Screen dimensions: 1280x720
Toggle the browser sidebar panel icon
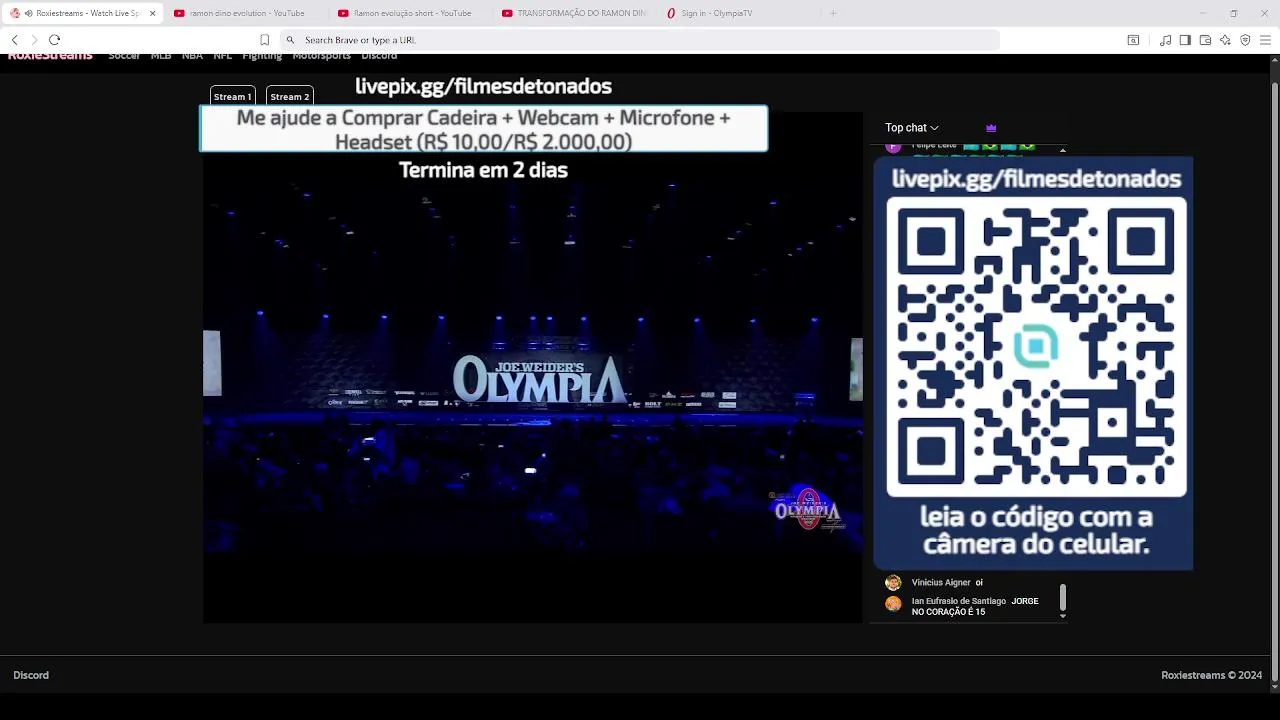pos(1185,40)
